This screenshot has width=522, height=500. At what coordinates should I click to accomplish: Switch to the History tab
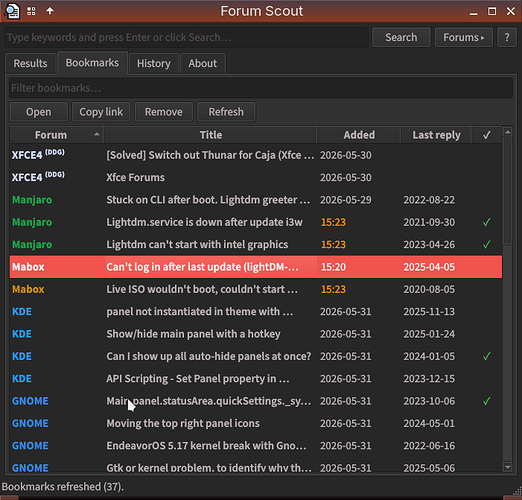click(x=154, y=63)
